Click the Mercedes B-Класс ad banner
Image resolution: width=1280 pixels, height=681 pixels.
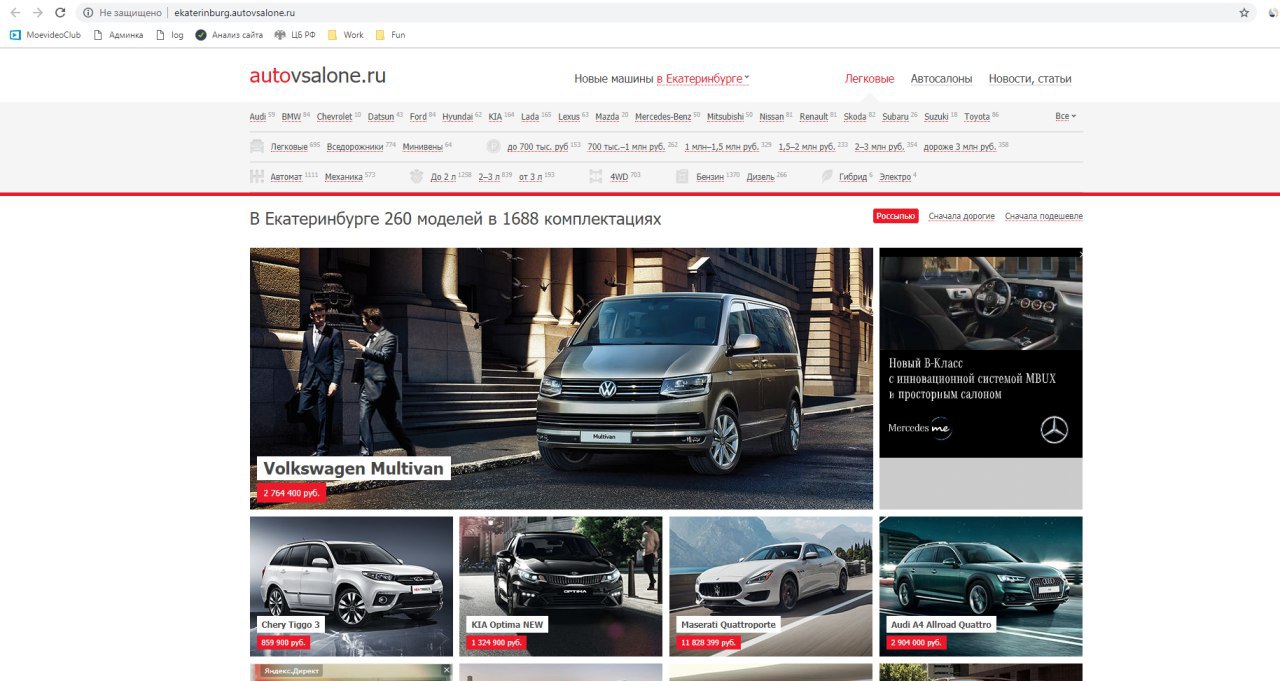981,353
